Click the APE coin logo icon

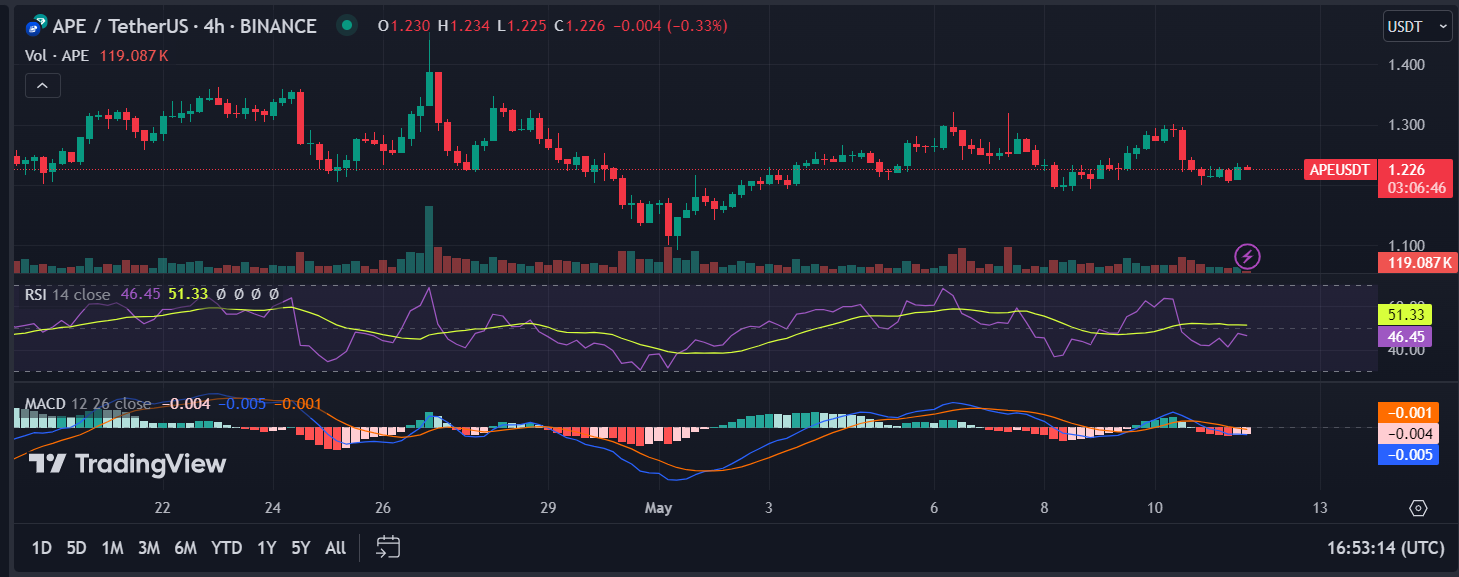click(x=35, y=25)
